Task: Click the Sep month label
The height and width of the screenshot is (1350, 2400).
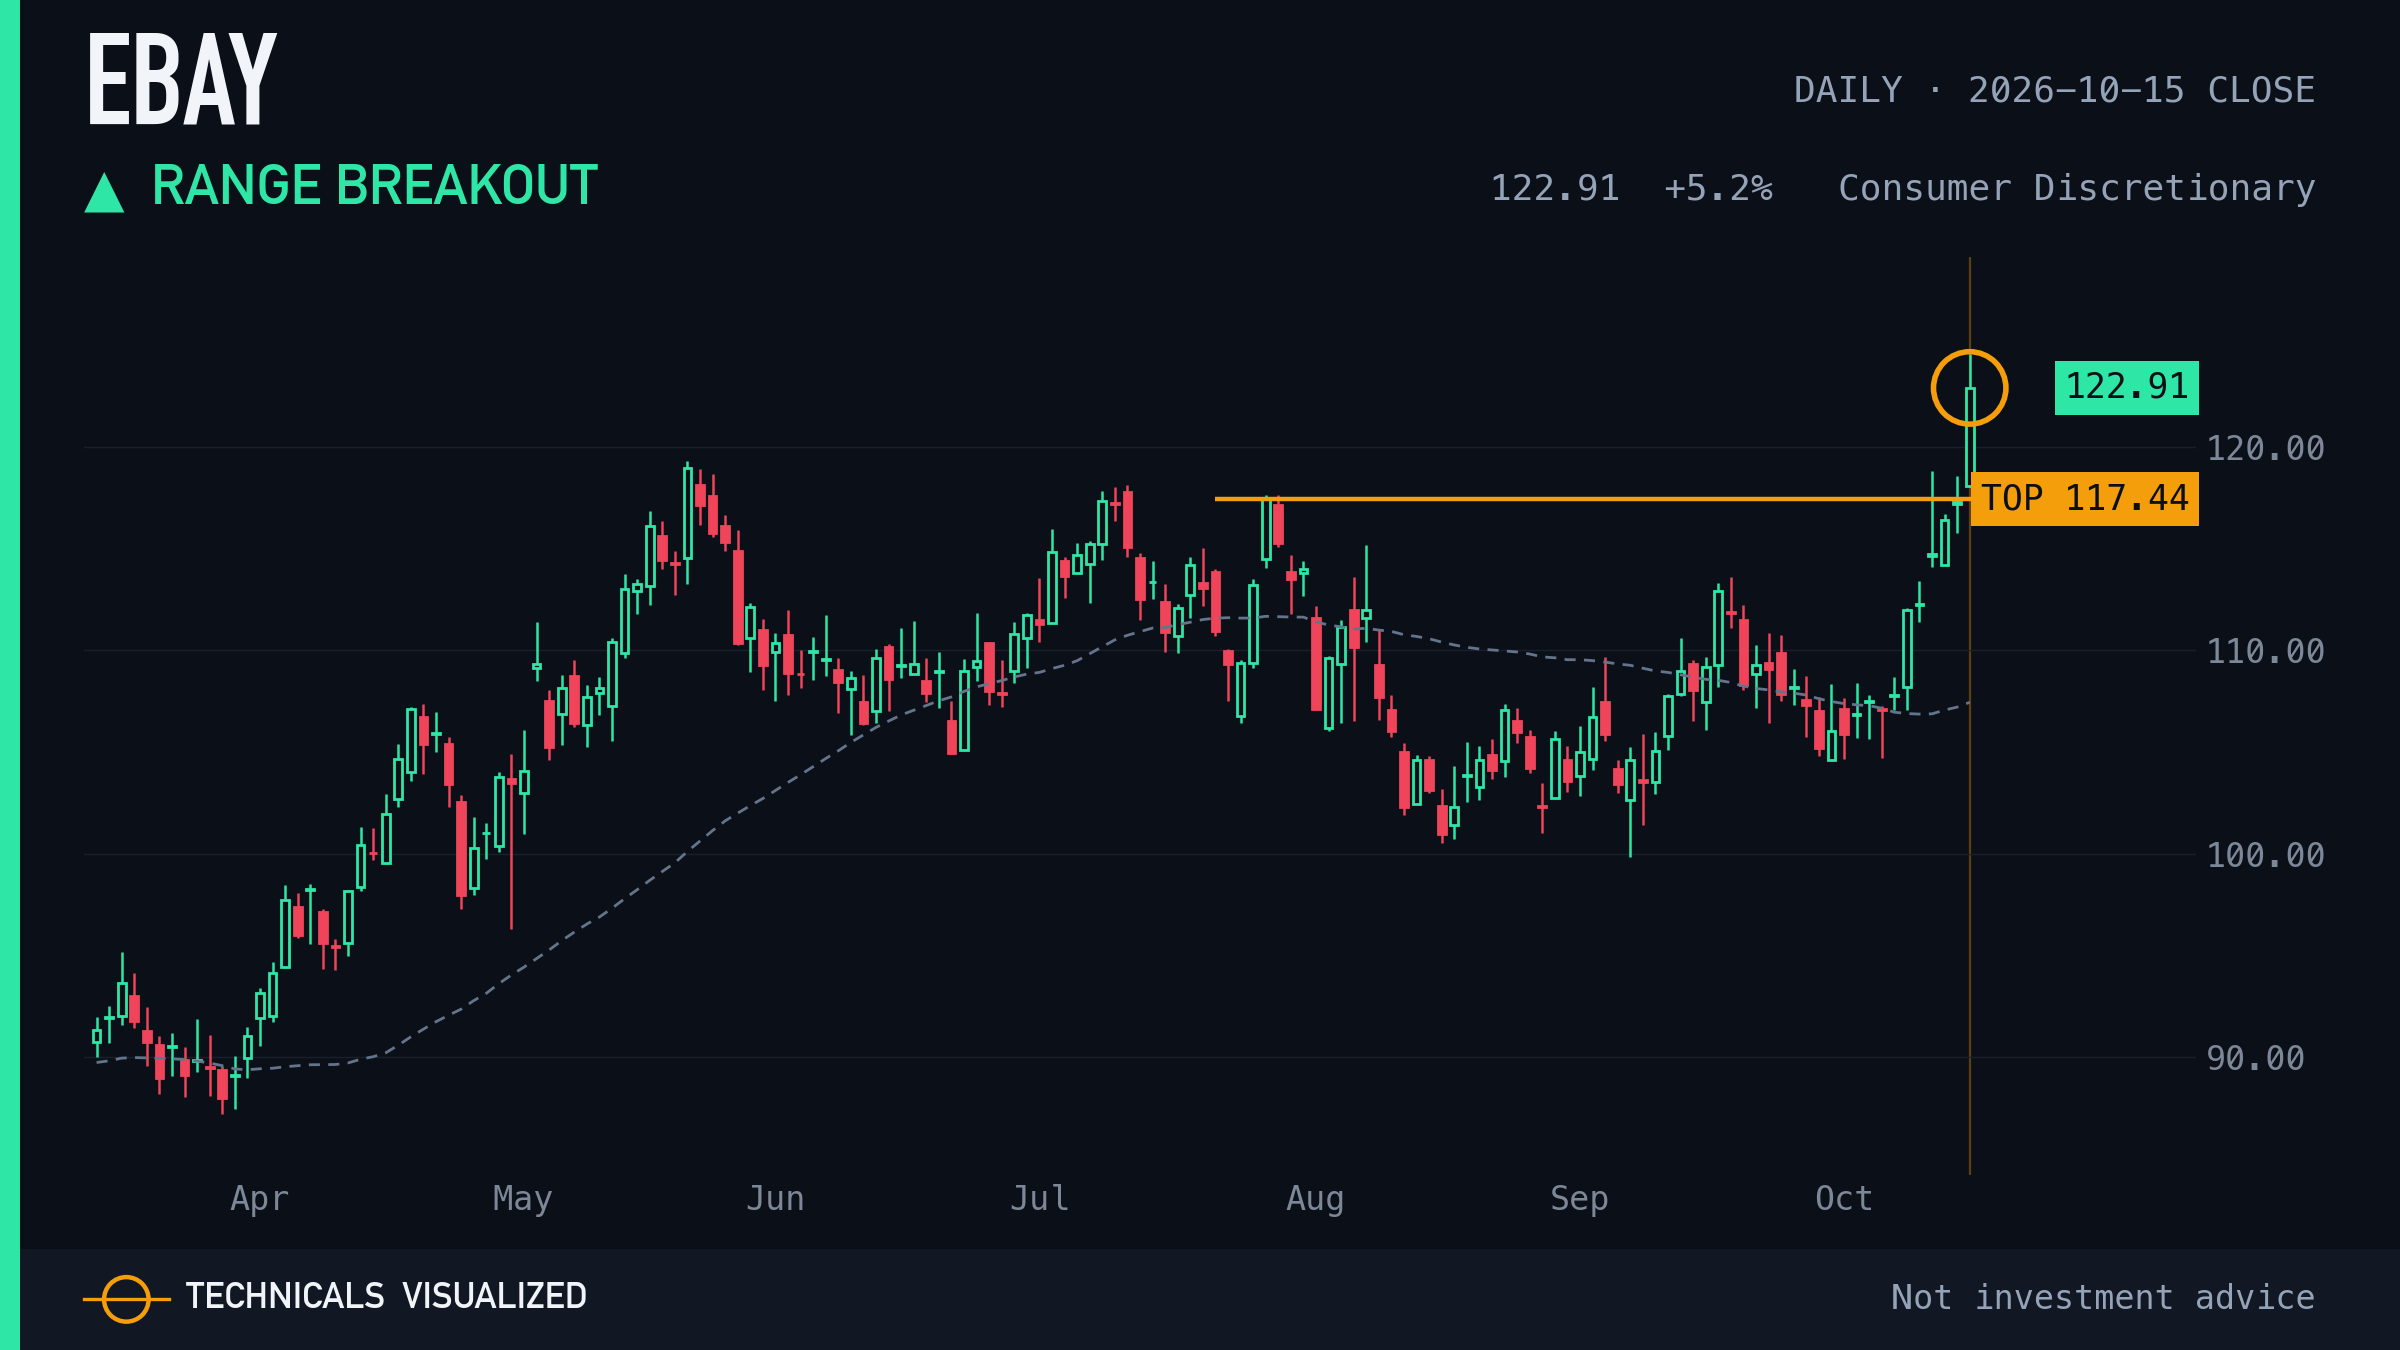Action: [1579, 1198]
